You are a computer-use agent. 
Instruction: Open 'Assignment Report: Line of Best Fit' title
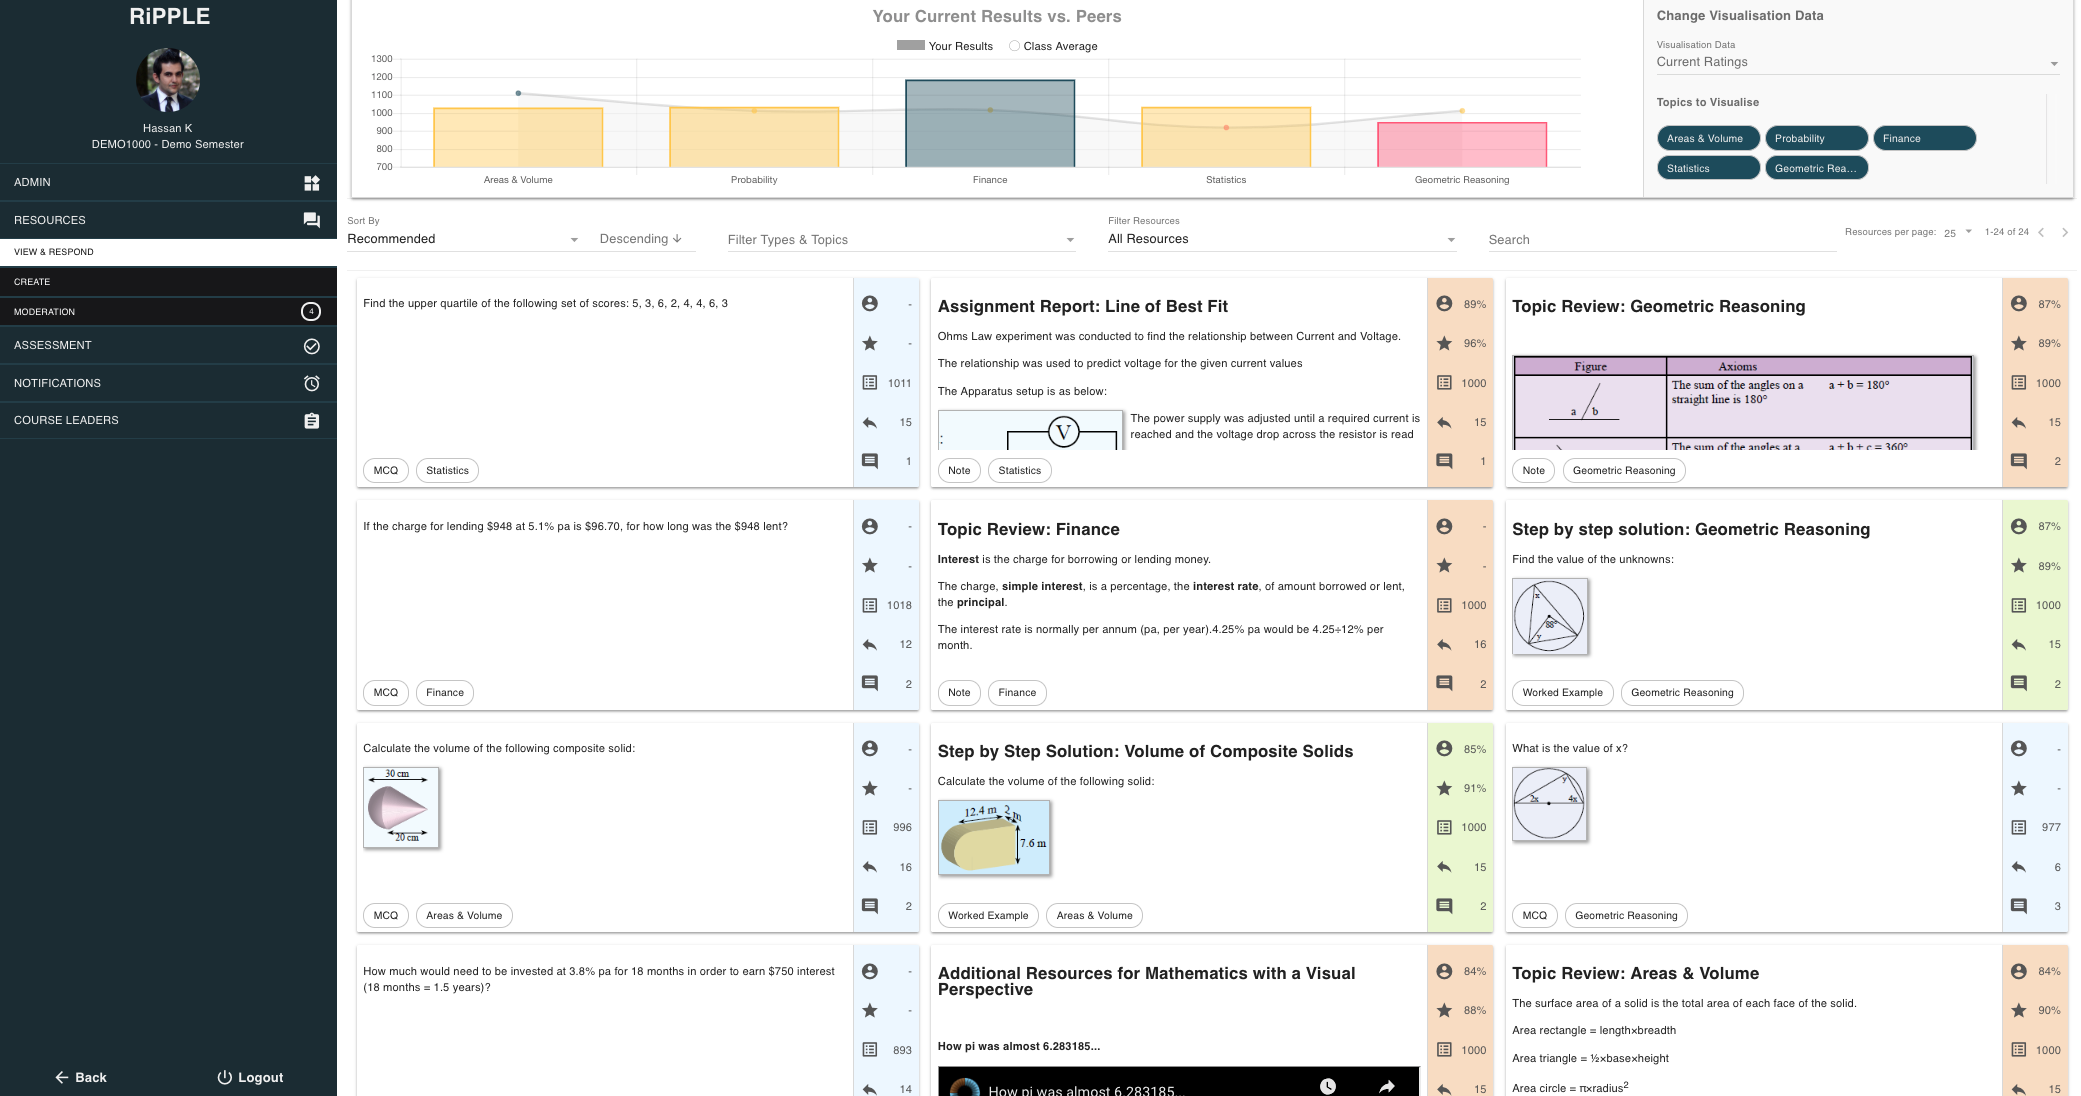click(1082, 306)
